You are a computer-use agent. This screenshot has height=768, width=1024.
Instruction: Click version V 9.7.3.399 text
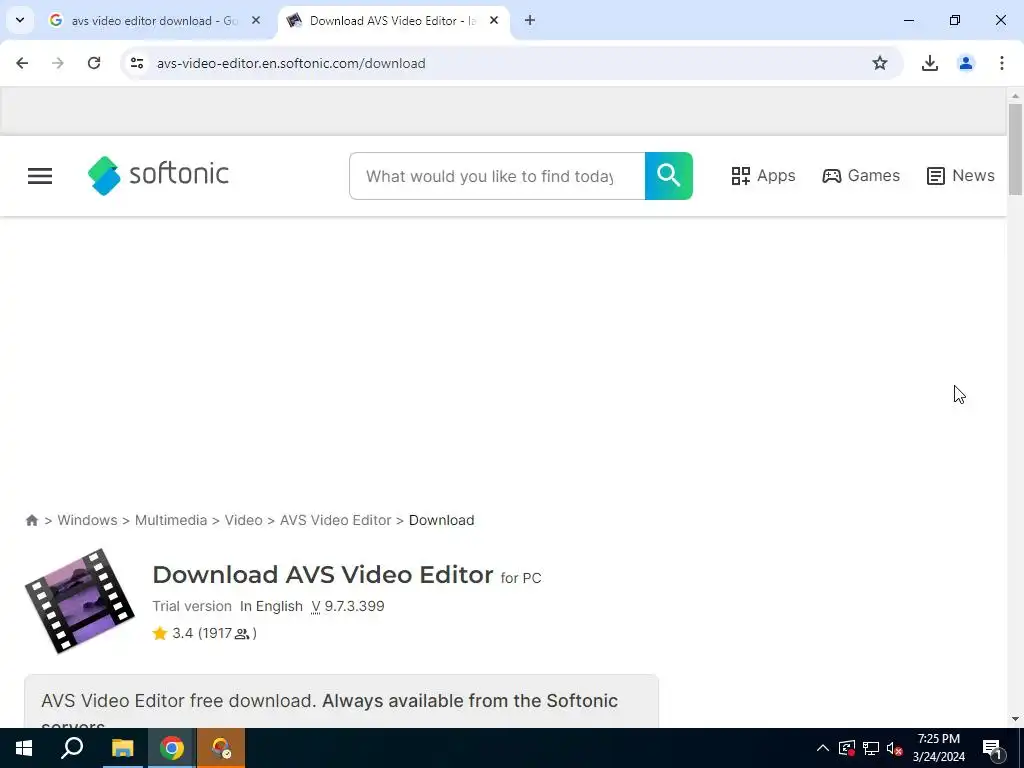click(347, 606)
